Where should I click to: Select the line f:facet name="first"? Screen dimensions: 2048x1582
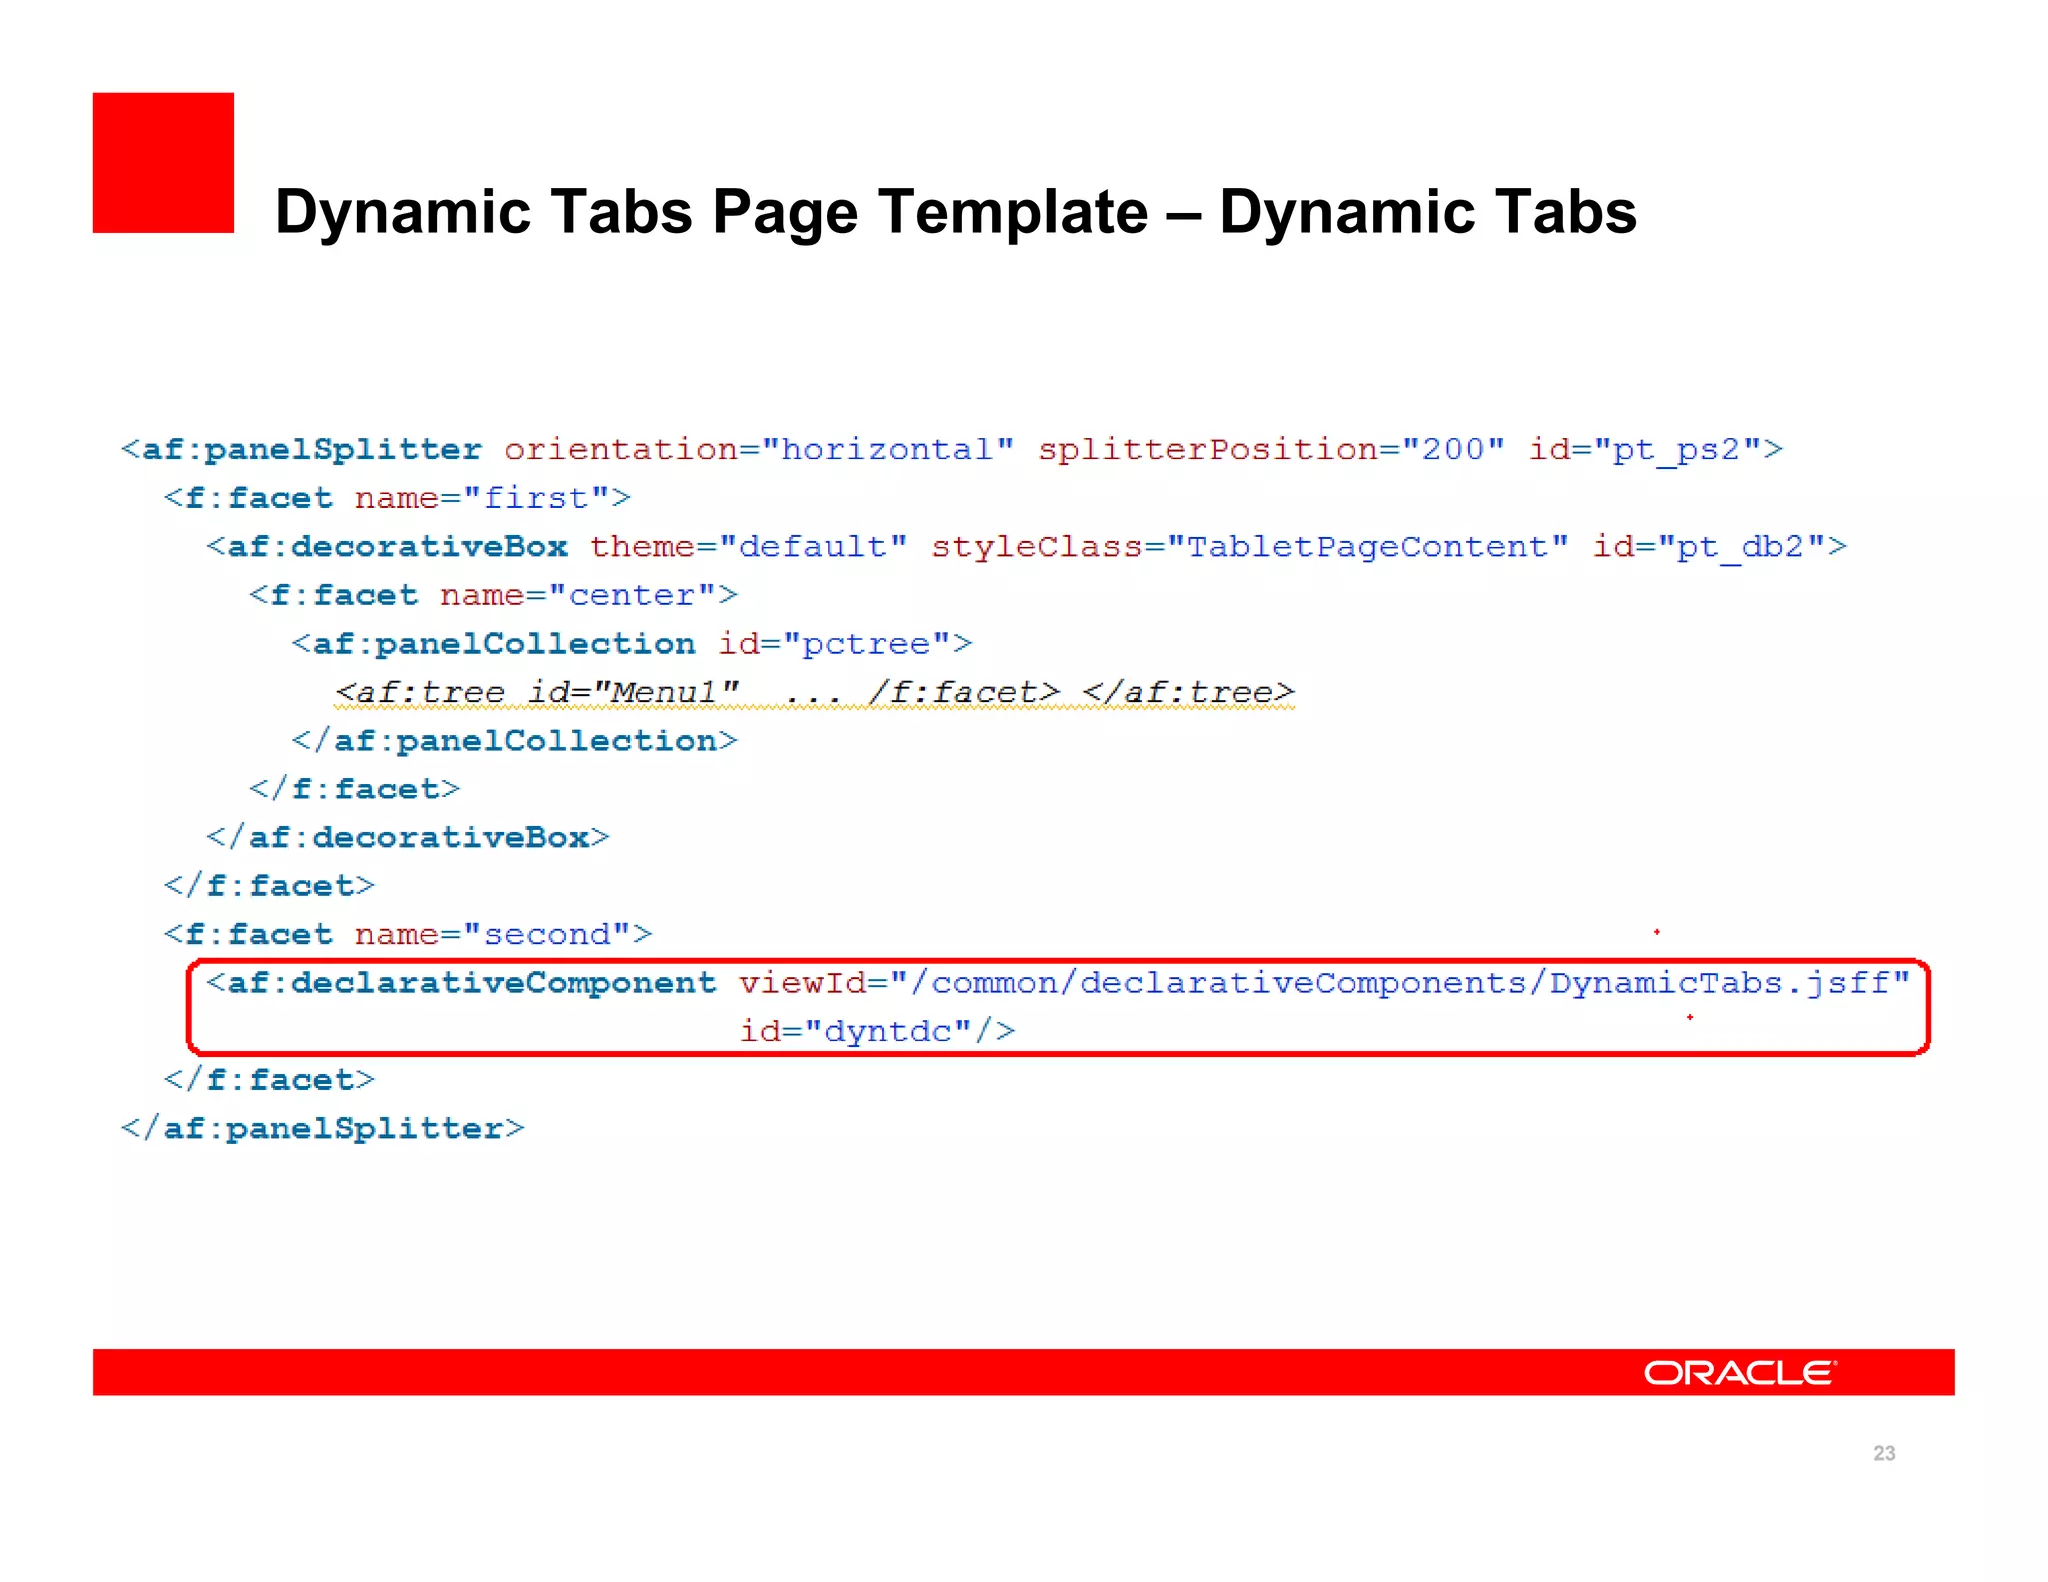398,498
